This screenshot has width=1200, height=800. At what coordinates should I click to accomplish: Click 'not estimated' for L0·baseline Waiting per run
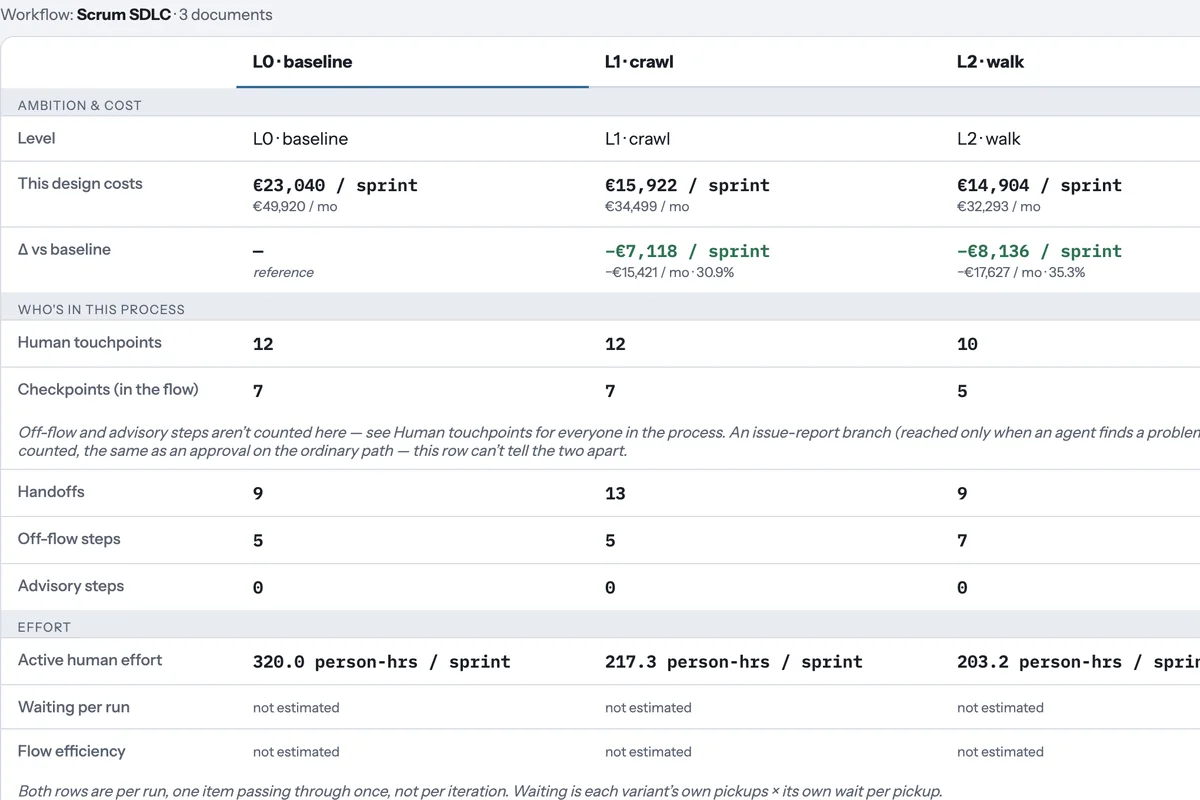pos(296,708)
